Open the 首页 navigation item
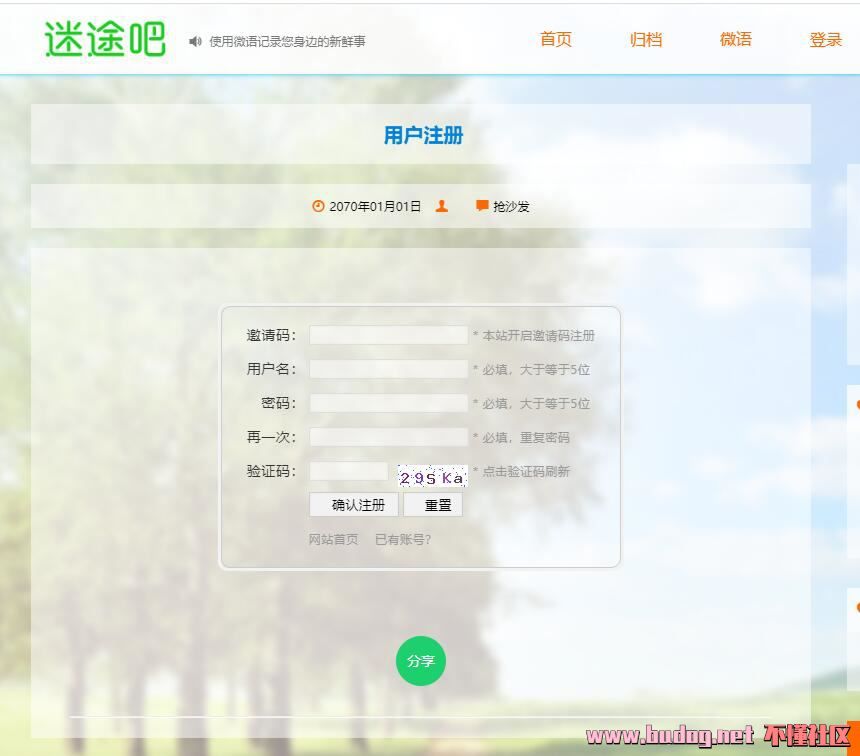 [x=556, y=39]
